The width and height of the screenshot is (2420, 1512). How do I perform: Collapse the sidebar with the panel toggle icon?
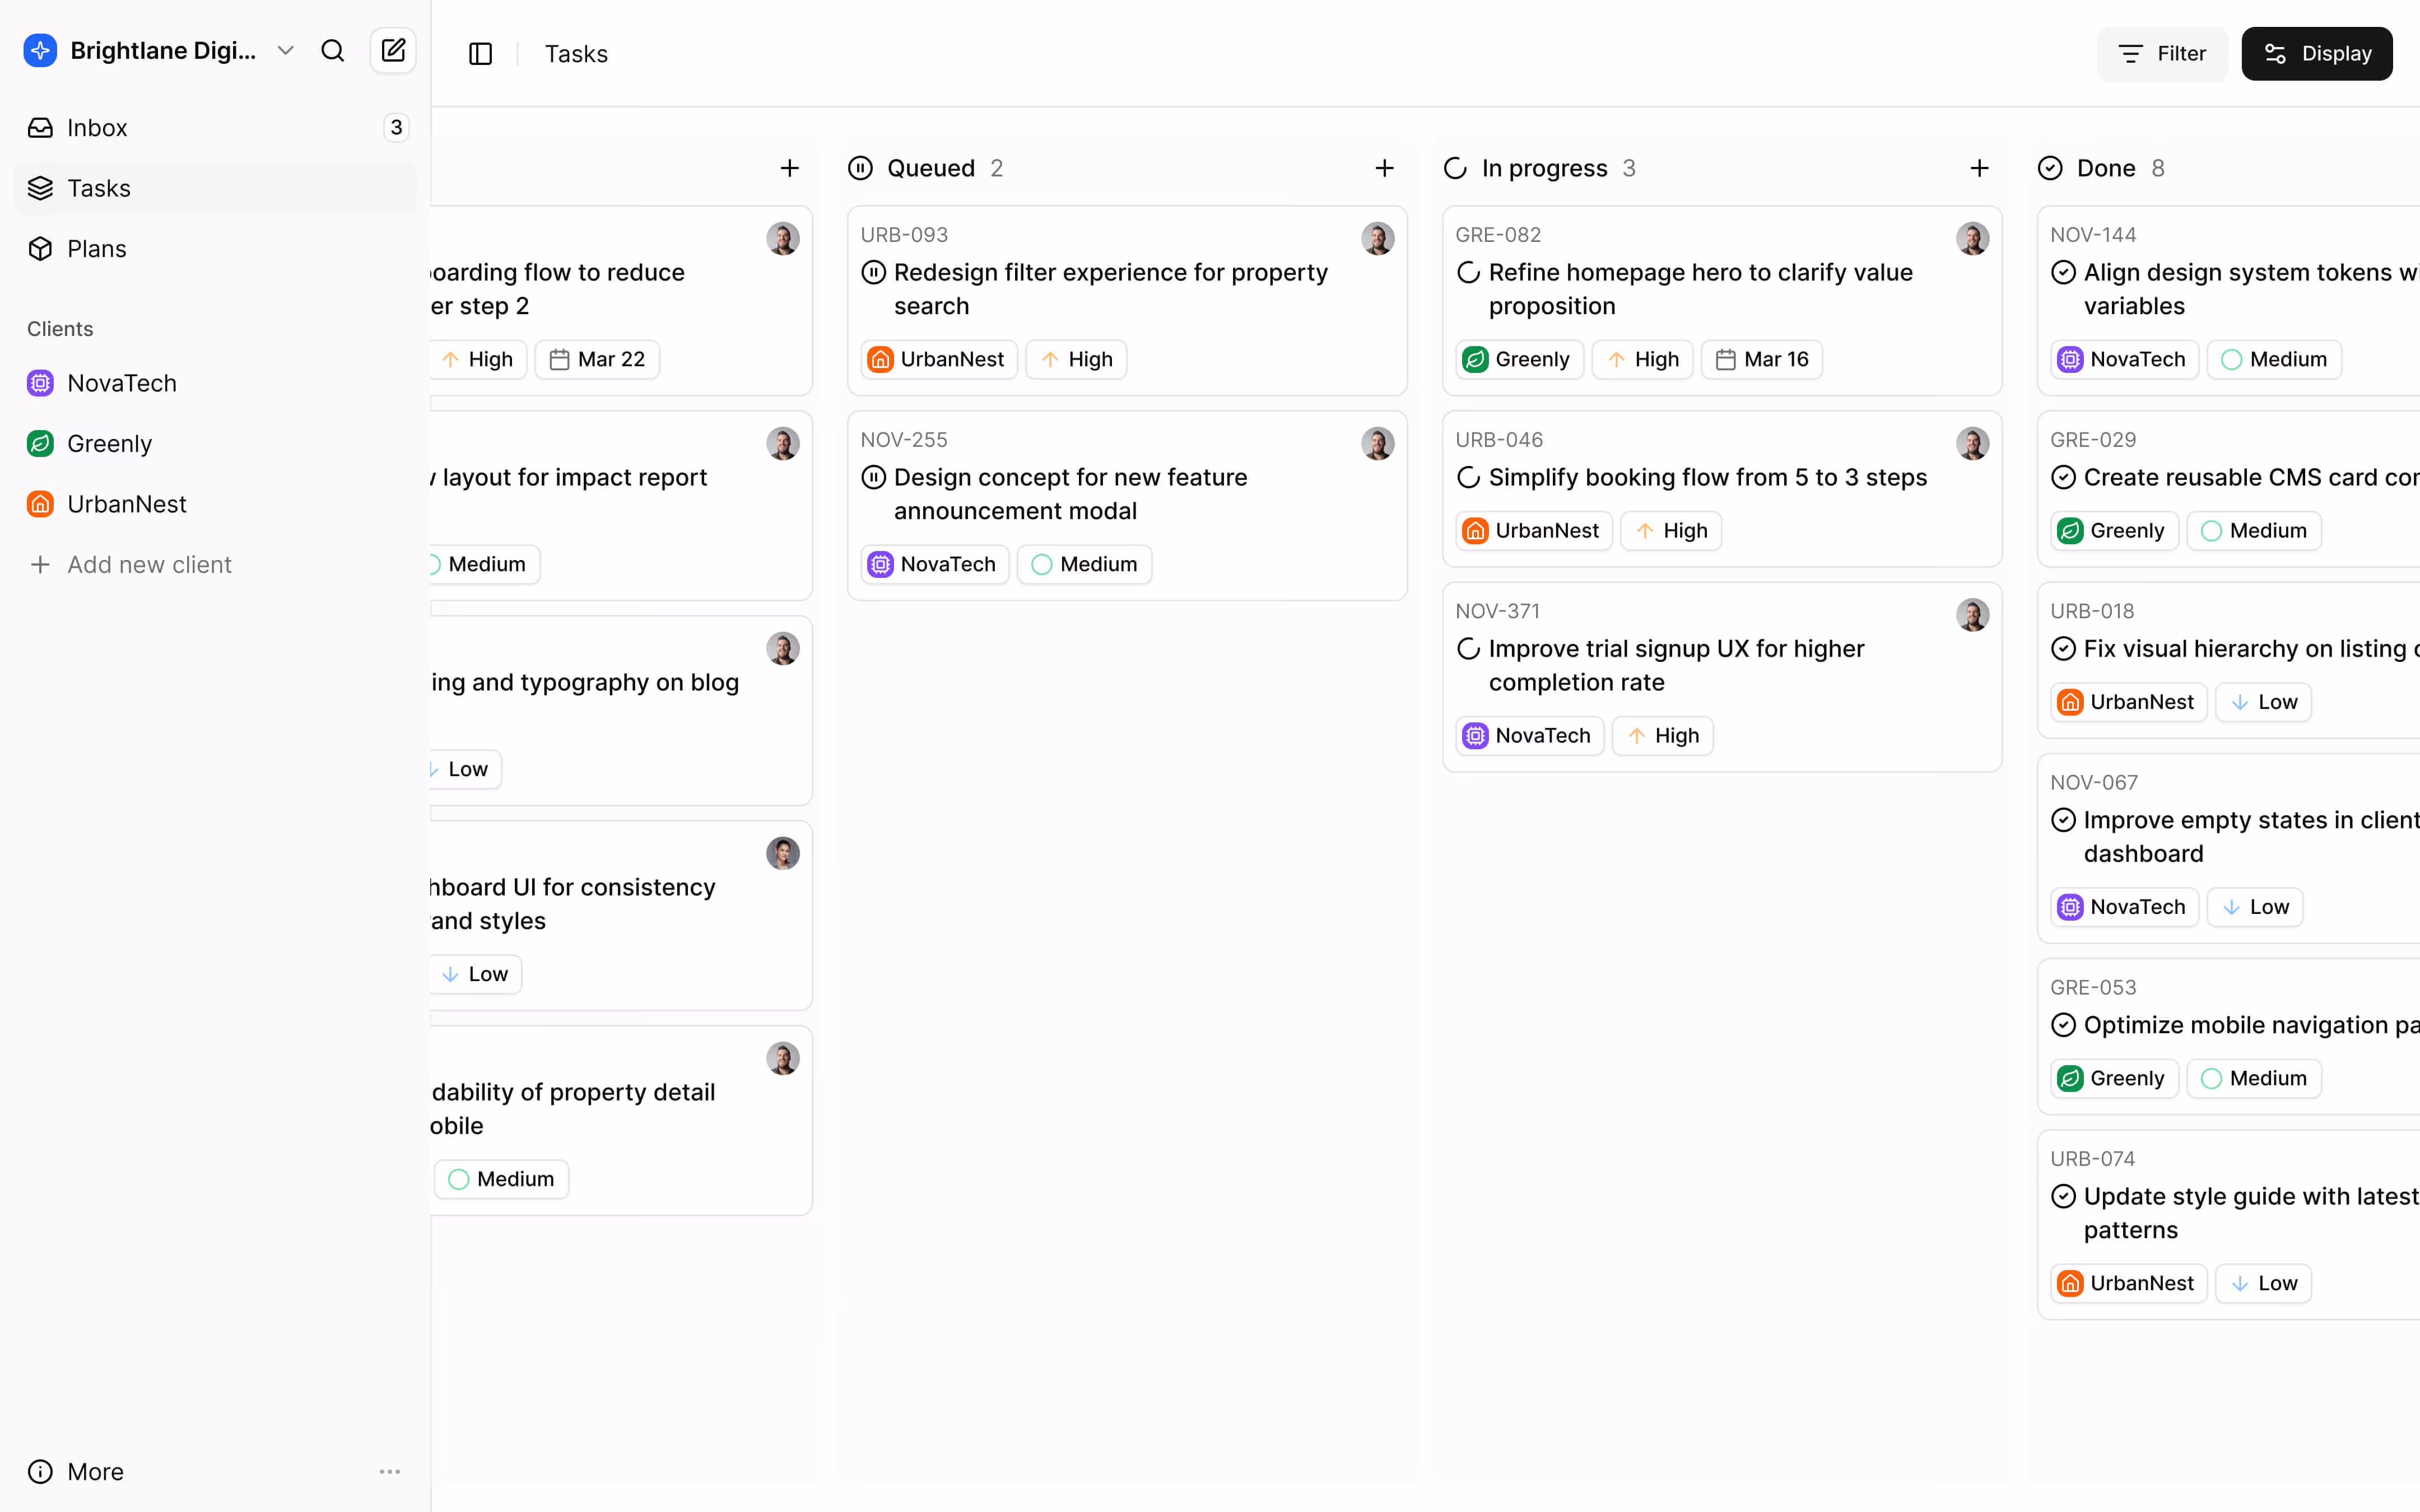pyautogui.click(x=479, y=53)
